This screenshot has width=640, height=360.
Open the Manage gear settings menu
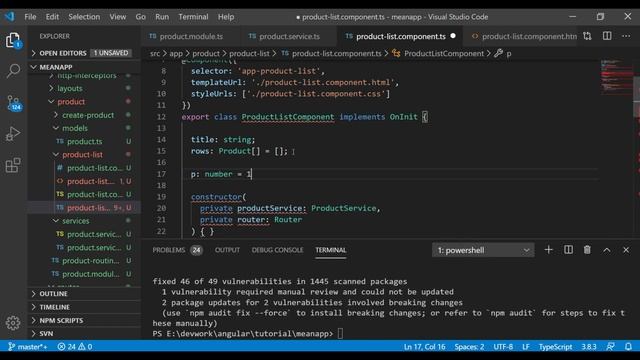[x=13, y=323]
